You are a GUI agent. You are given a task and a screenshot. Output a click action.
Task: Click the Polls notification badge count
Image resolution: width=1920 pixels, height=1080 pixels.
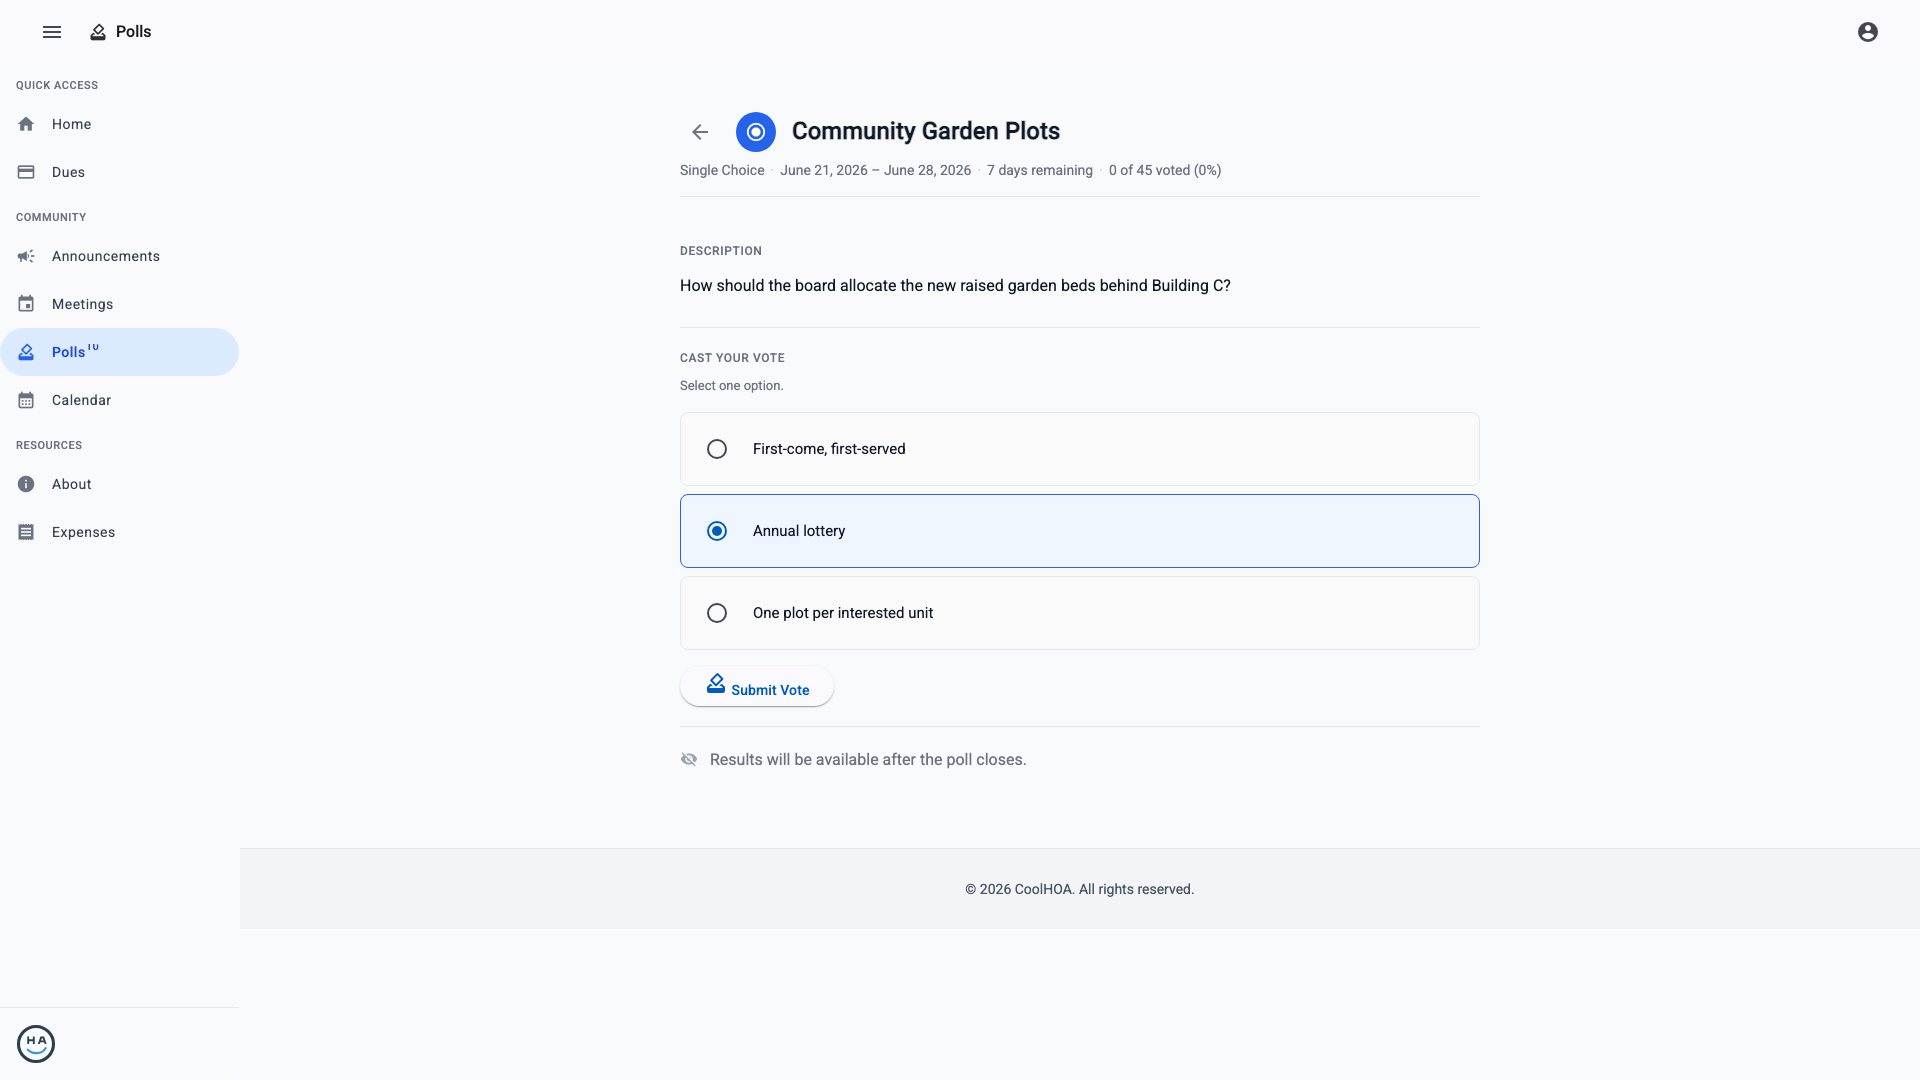click(93, 347)
